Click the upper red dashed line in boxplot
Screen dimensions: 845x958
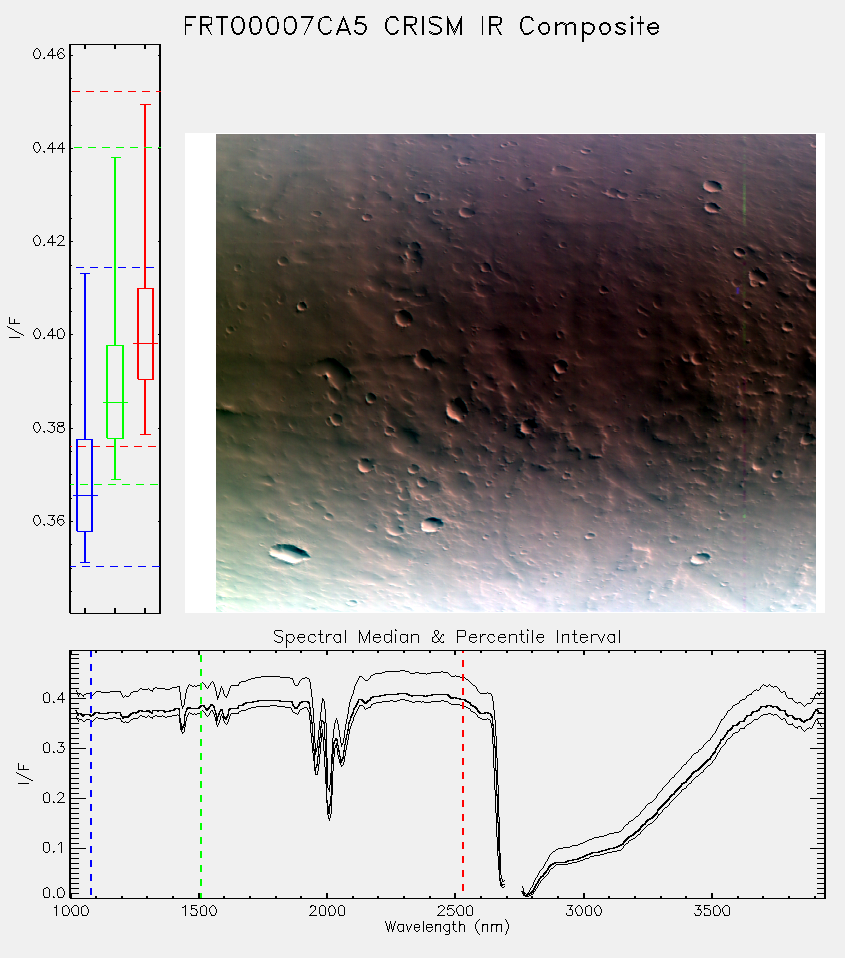115,92
